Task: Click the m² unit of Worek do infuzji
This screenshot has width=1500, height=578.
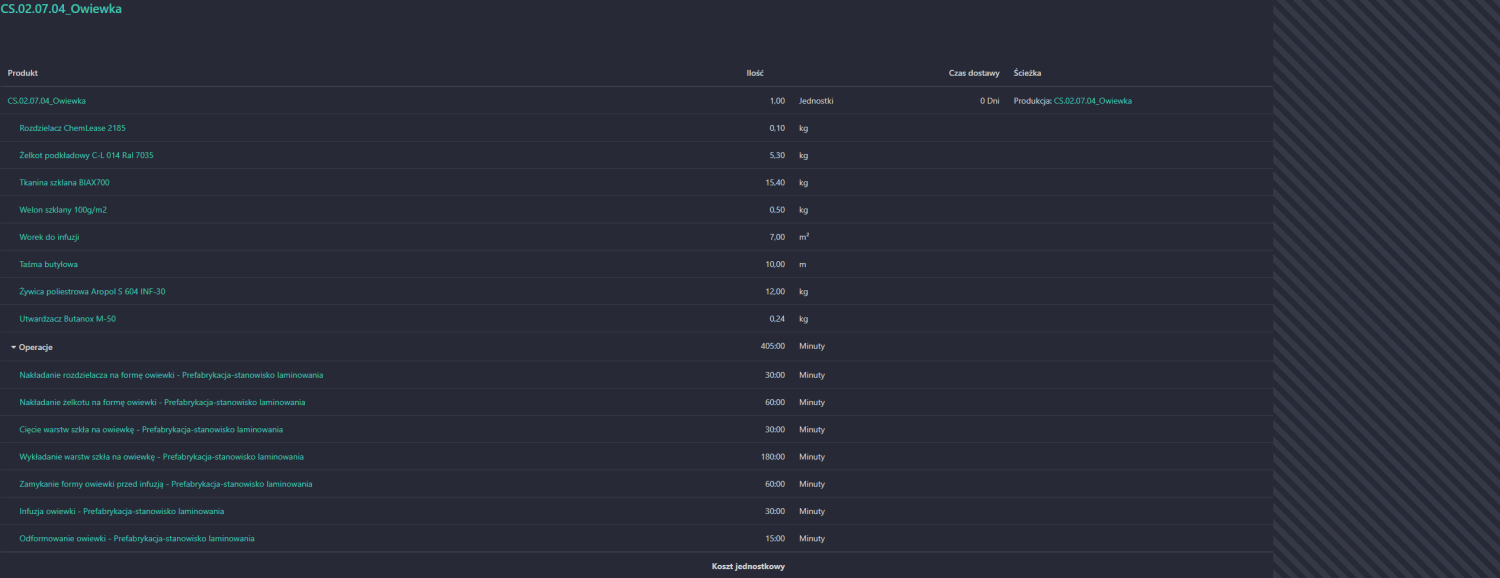Action: tap(804, 237)
